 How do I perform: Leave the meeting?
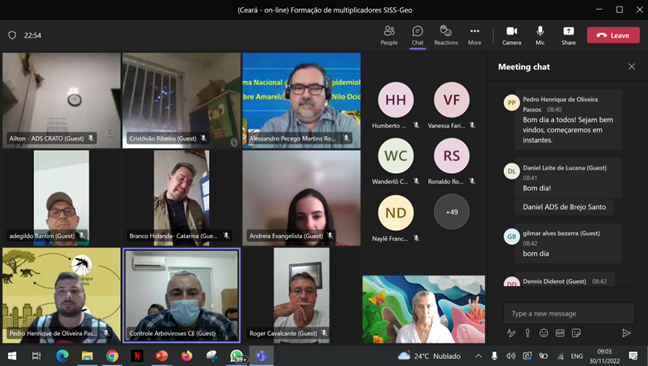tap(613, 36)
